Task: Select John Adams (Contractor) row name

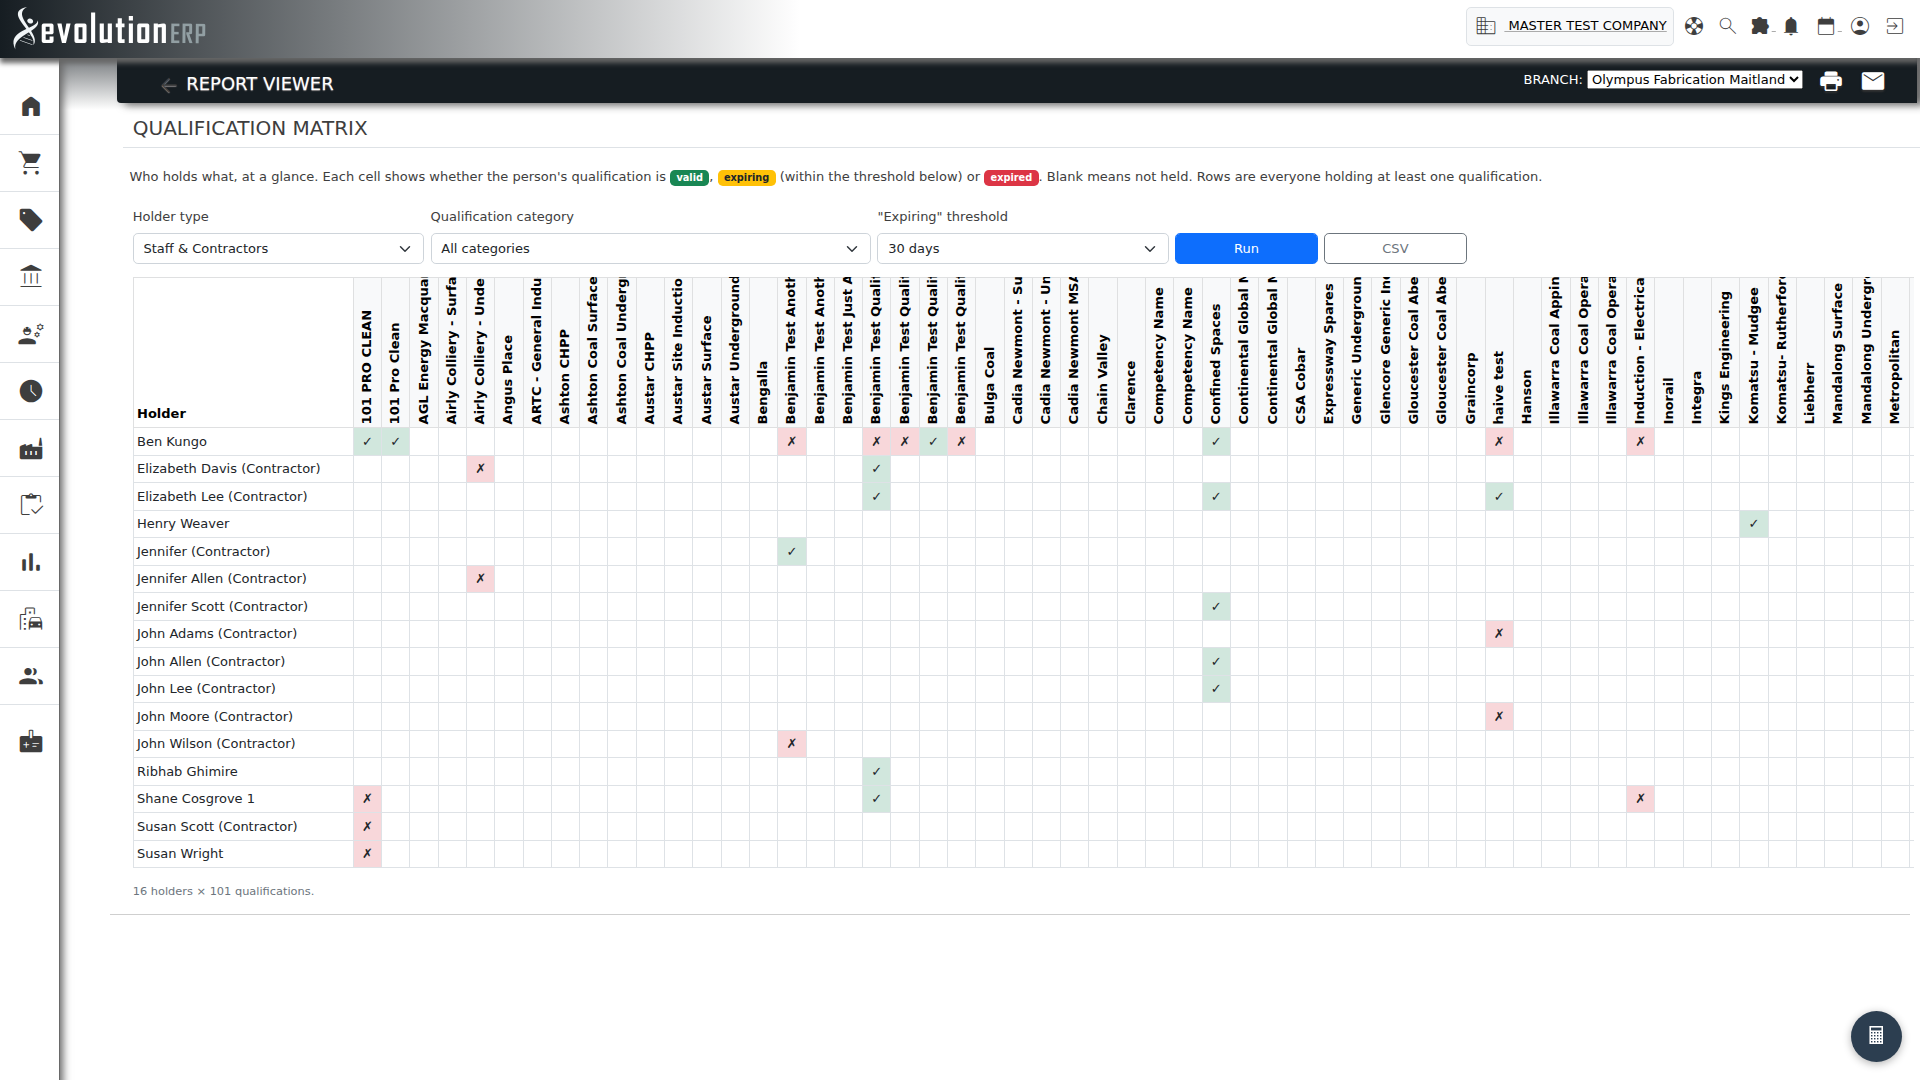Action: (x=217, y=634)
